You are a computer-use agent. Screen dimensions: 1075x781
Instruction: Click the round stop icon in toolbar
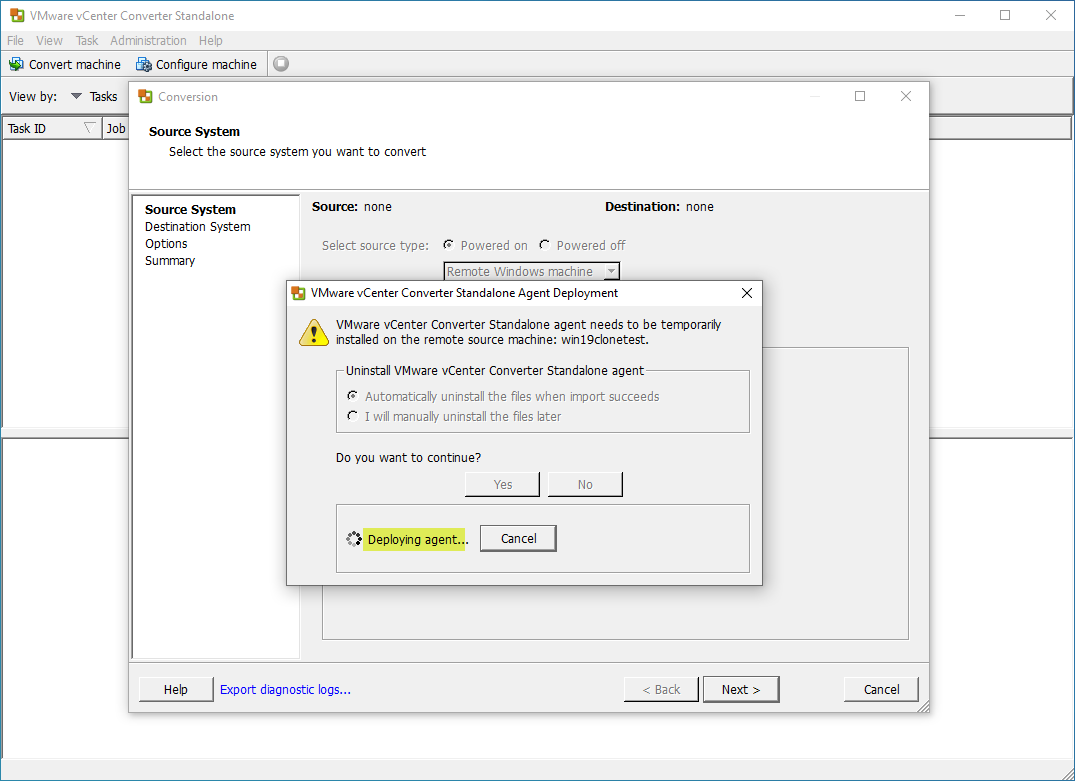281,64
